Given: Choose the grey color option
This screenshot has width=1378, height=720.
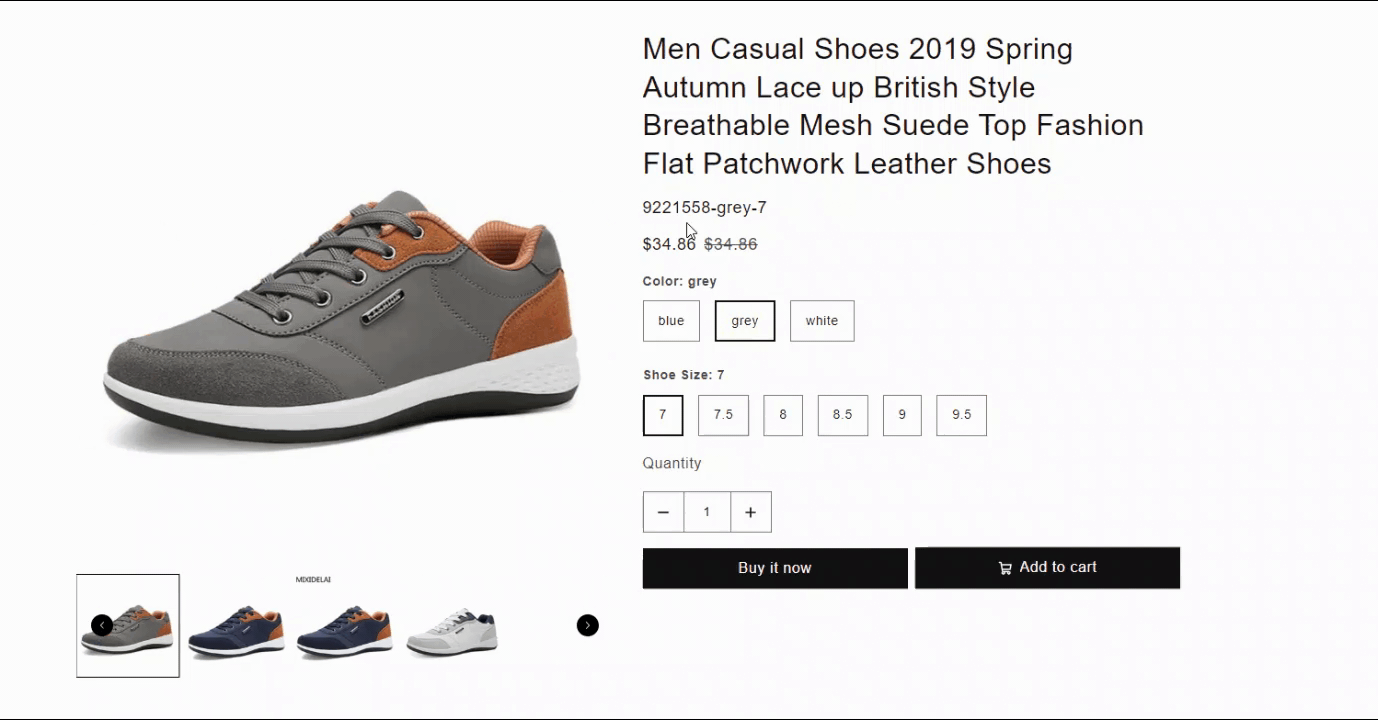Looking at the screenshot, I should coord(745,321).
